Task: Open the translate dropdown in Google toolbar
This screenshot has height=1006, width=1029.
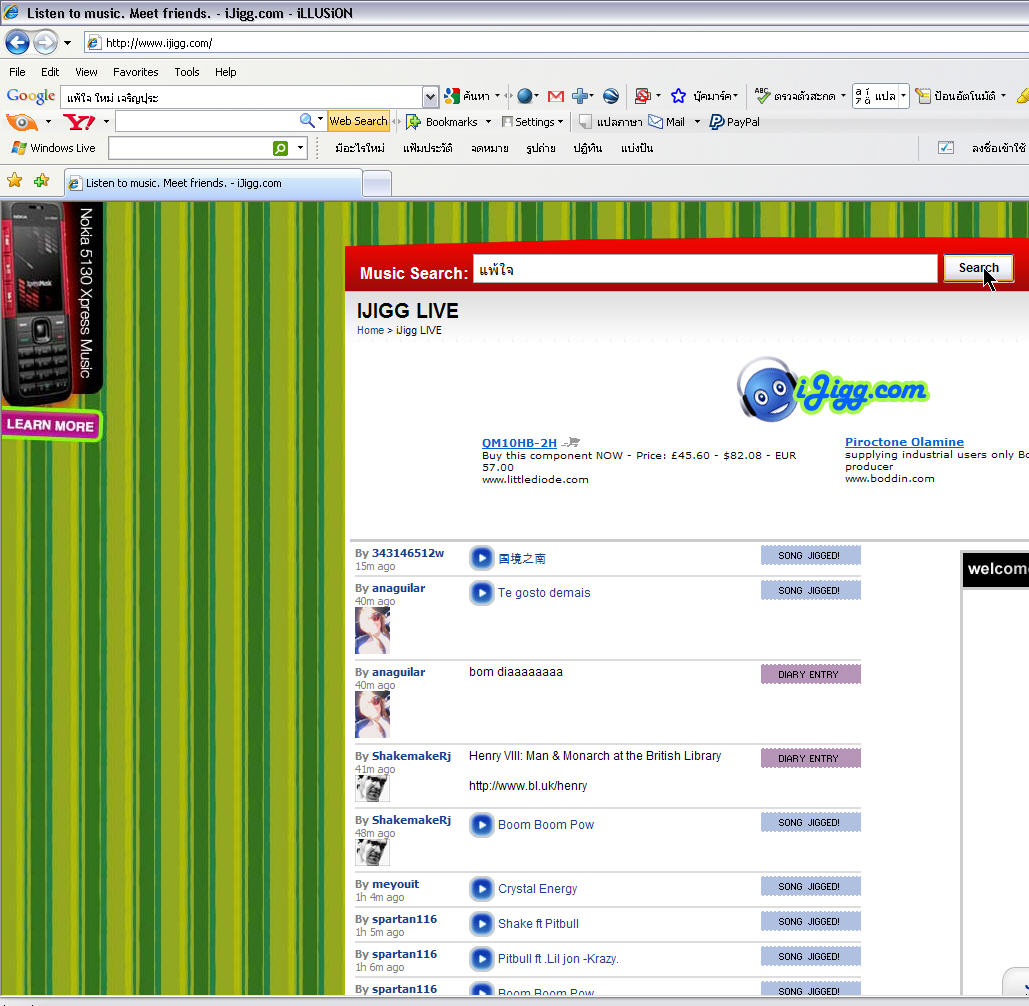Action: (903, 96)
